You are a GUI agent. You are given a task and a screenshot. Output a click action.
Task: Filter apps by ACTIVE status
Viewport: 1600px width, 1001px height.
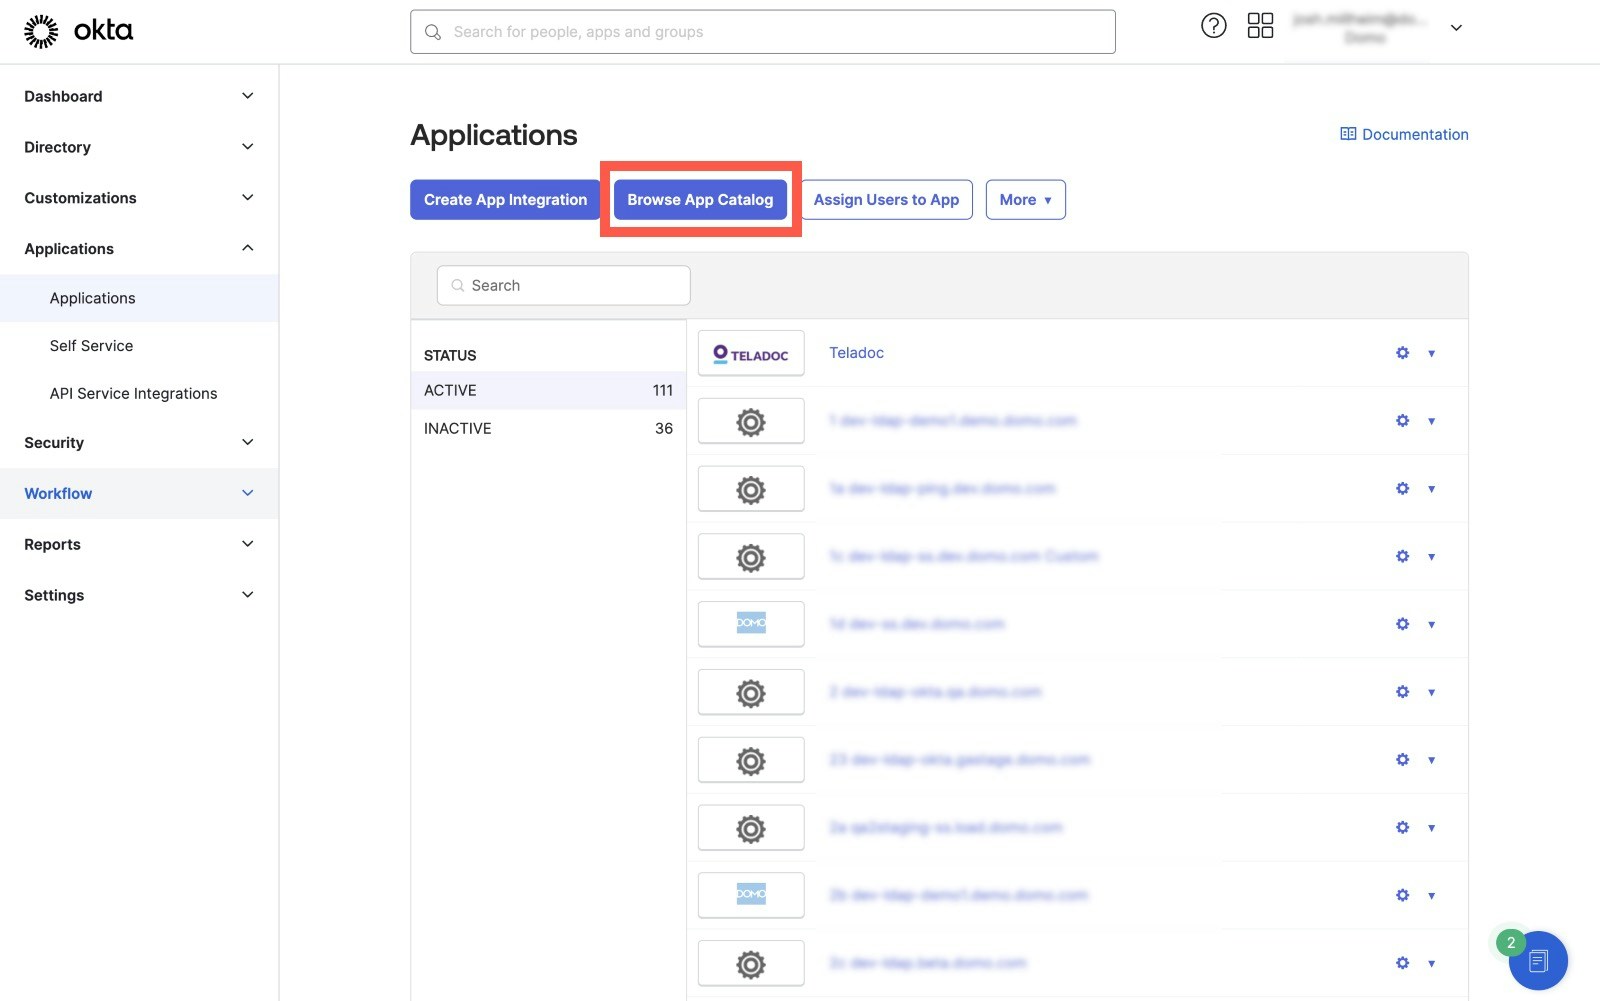click(x=450, y=390)
